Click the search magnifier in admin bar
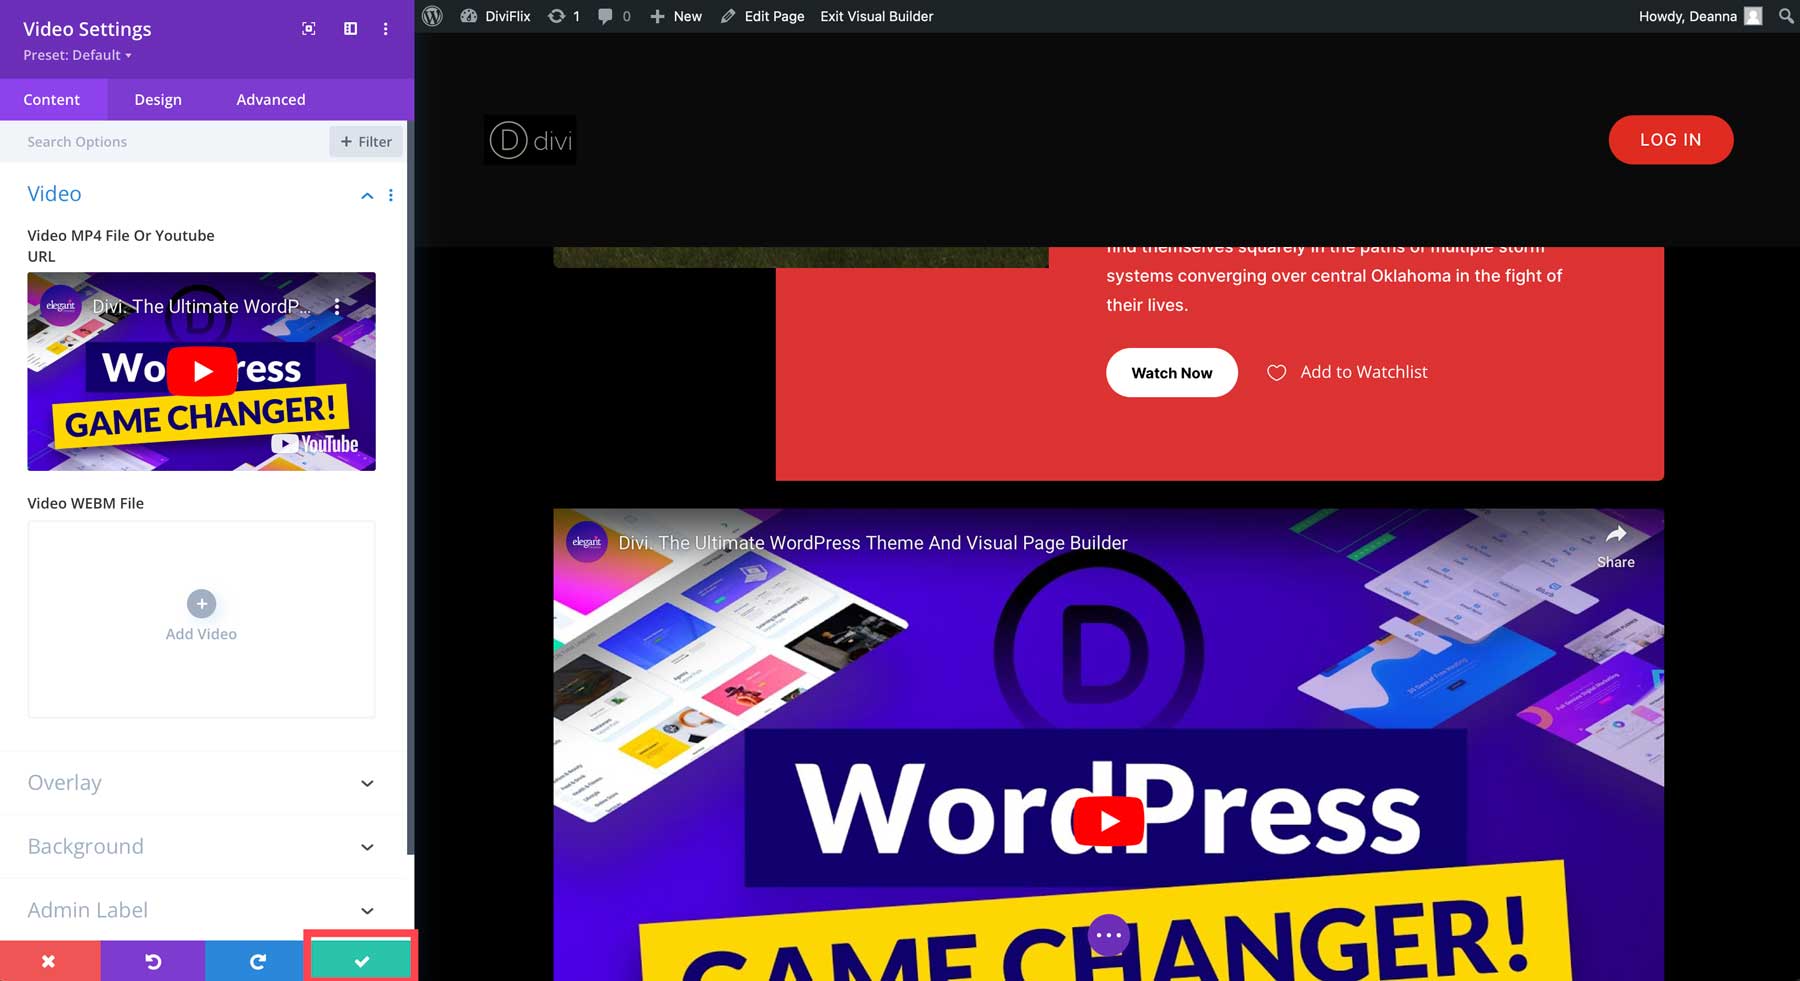The height and width of the screenshot is (981, 1800). (1786, 16)
